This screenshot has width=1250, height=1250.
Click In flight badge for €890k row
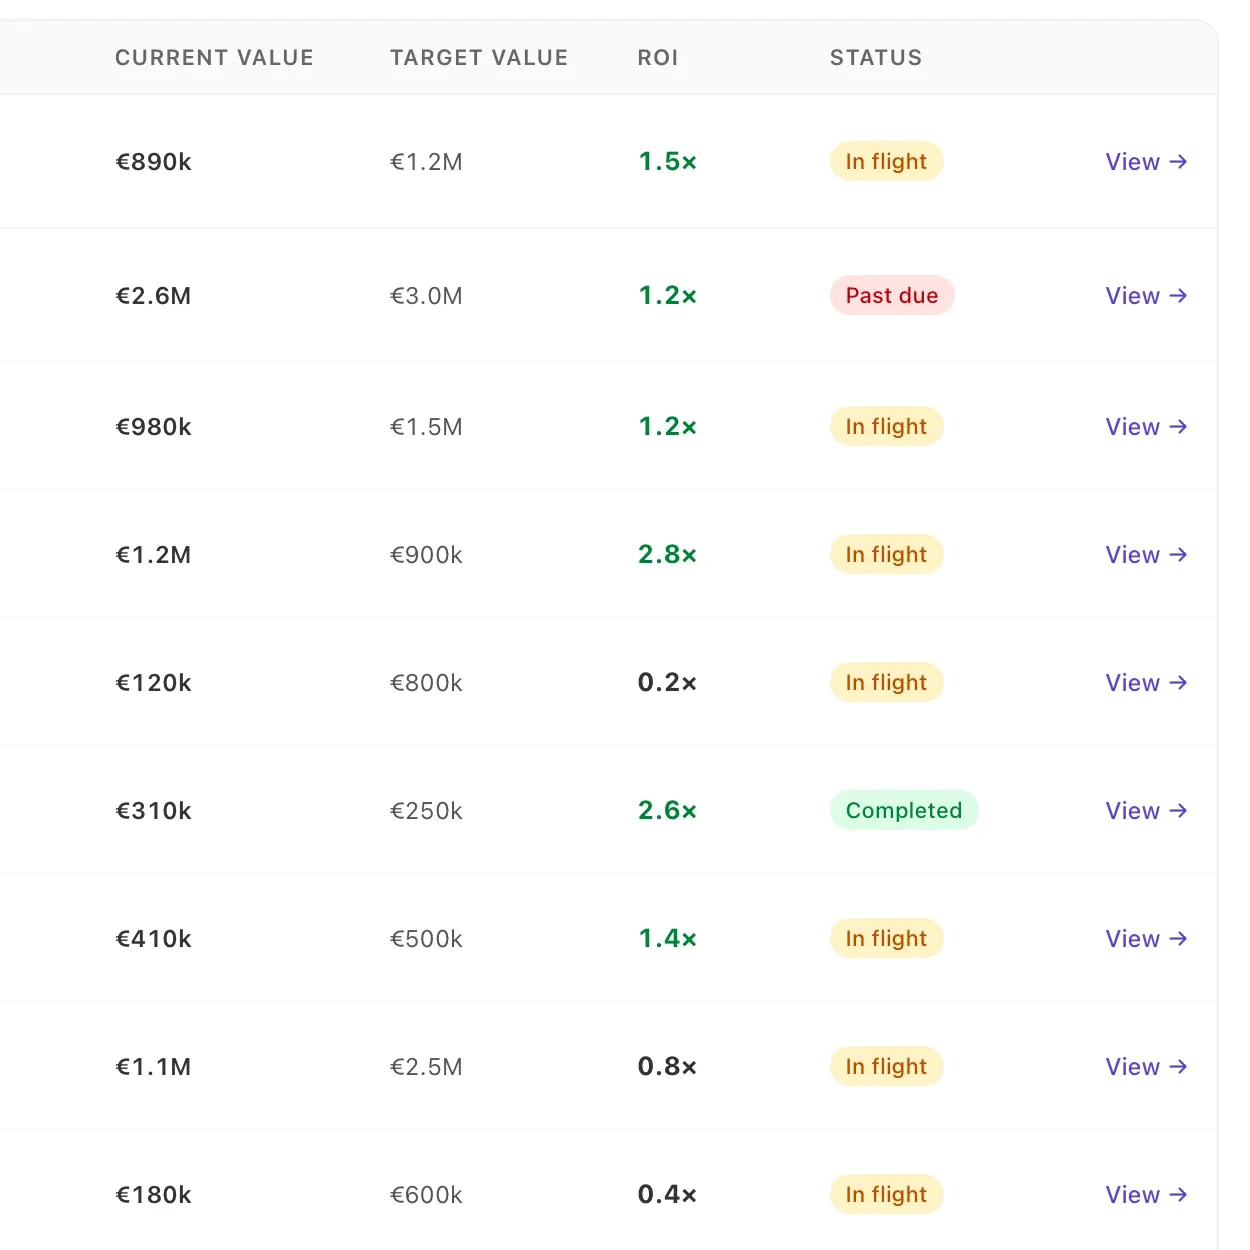(887, 162)
